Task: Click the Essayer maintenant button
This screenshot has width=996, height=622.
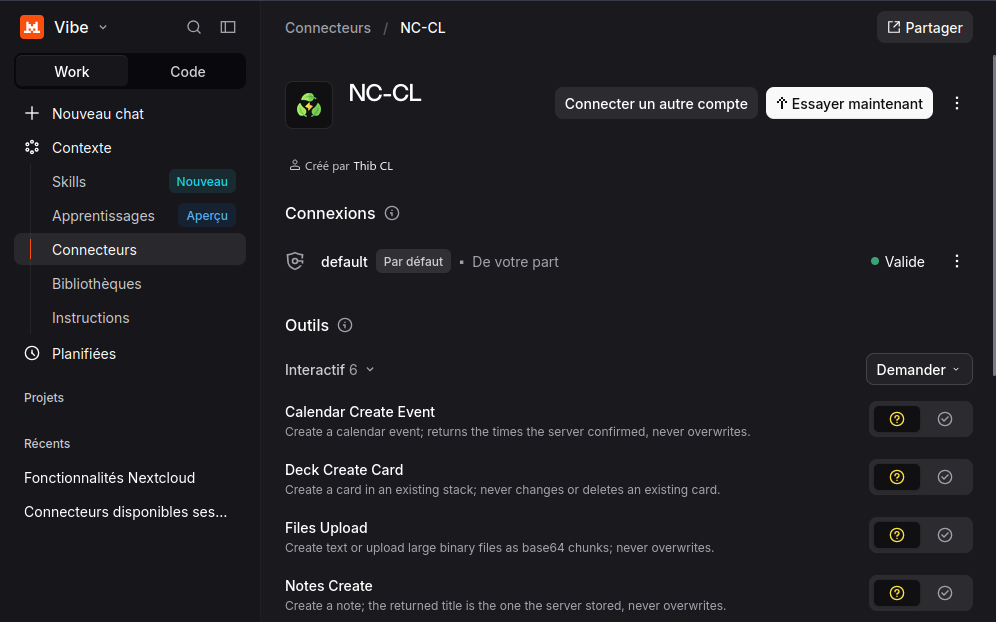Action: pos(849,103)
